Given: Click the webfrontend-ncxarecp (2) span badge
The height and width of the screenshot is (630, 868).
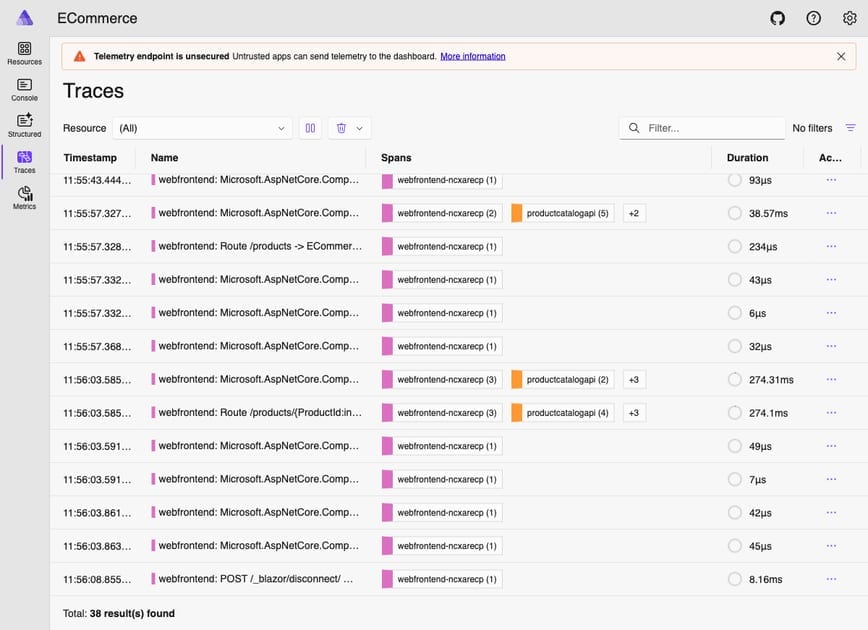Looking at the screenshot, I should pyautogui.click(x=442, y=213).
